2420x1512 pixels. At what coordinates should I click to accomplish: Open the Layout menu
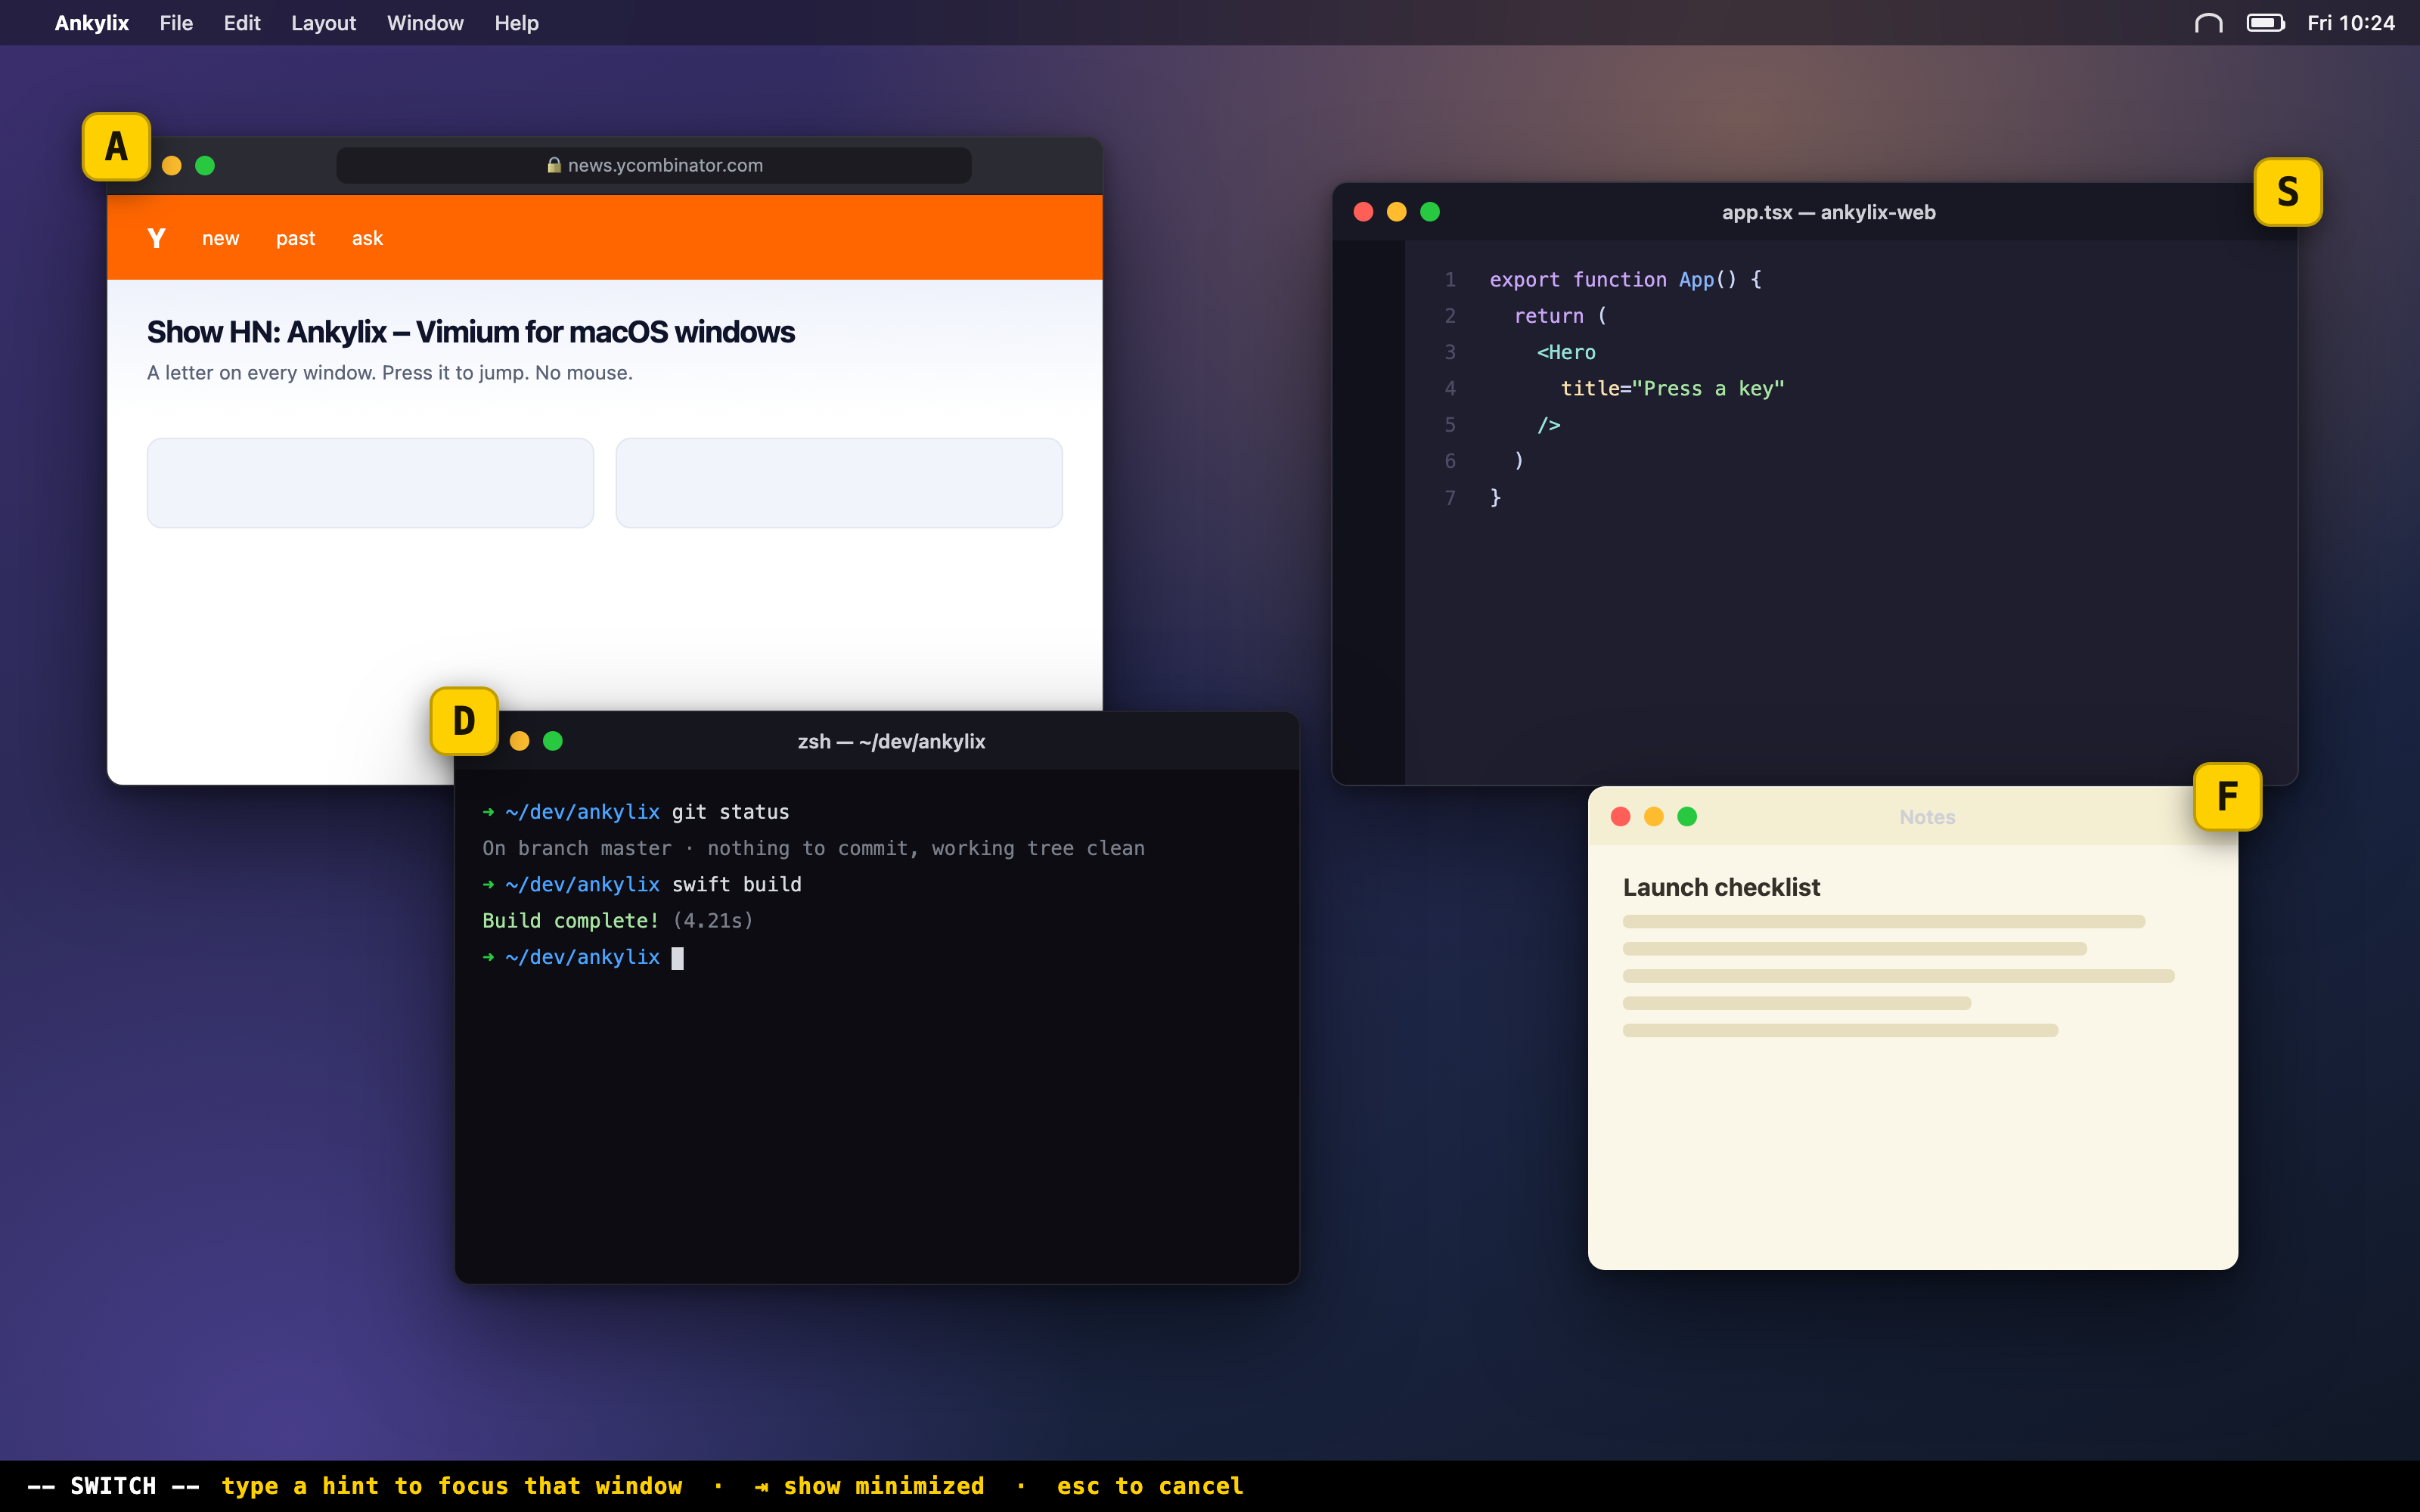tap(323, 23)
